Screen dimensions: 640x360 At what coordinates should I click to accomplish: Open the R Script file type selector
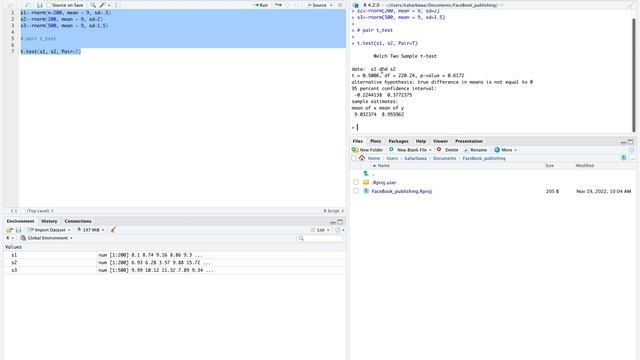click(333, 211)
